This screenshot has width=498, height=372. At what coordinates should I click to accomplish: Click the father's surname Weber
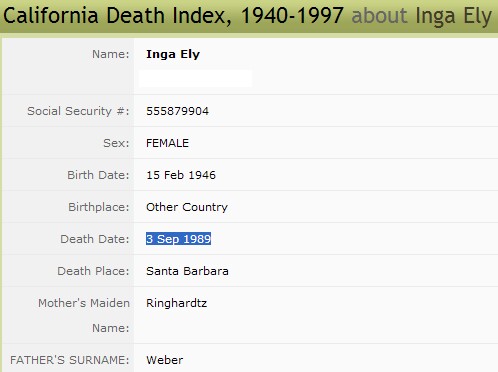165,360
